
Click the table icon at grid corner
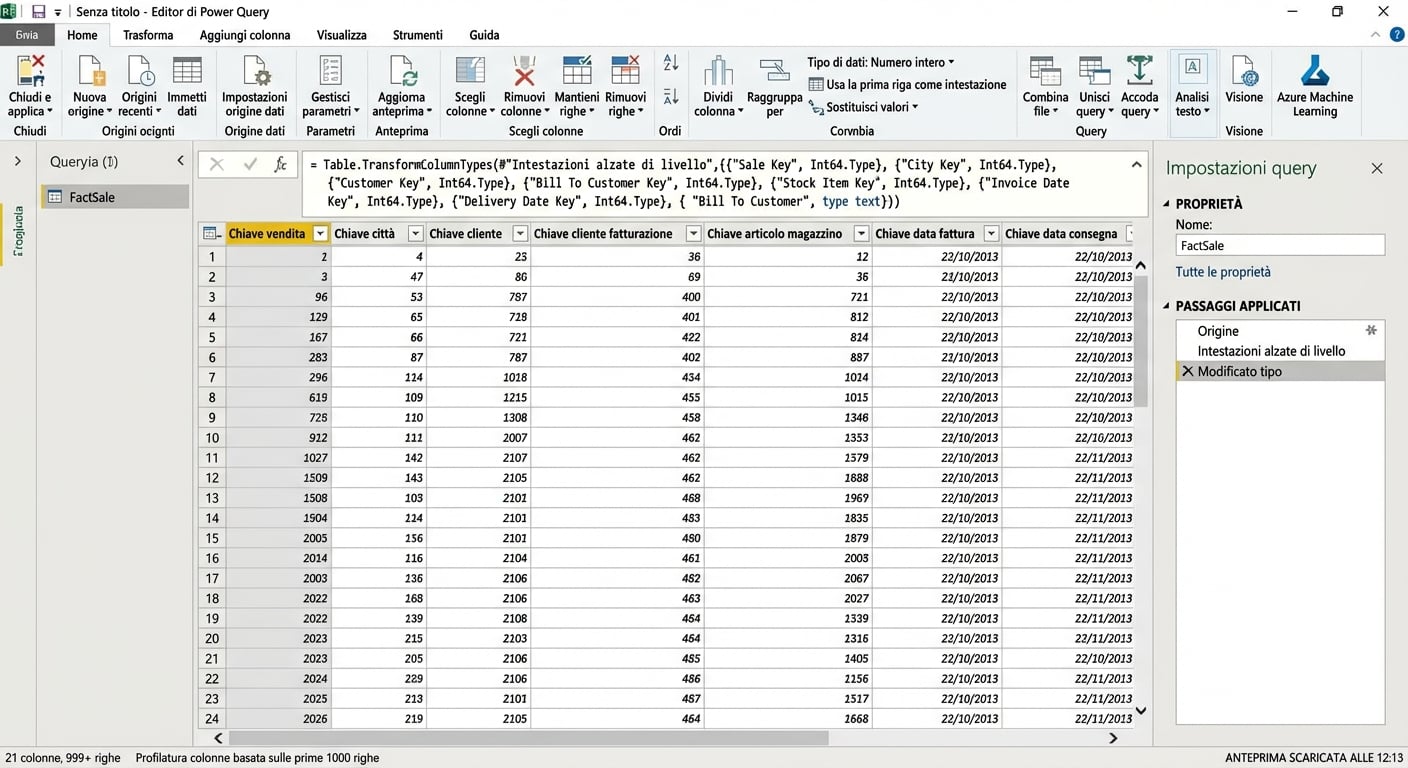[x=212, y=234]
